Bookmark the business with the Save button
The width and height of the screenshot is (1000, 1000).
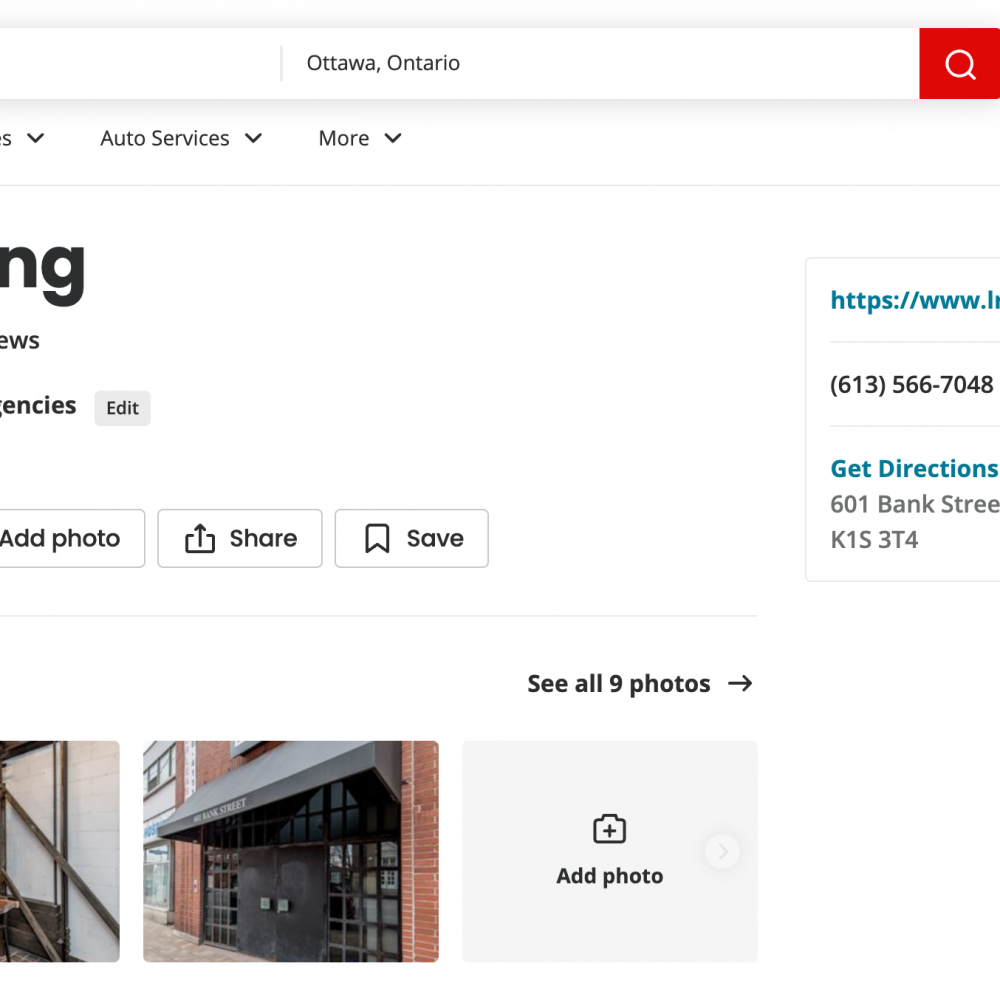point(412,539)
